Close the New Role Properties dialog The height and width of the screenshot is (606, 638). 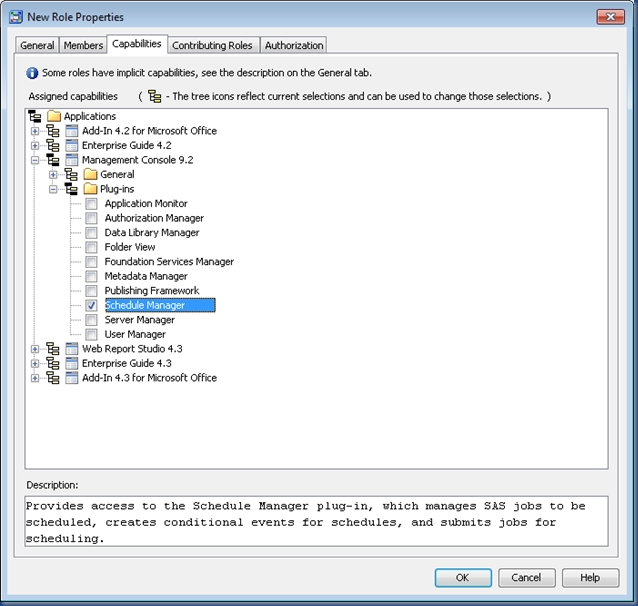click(610, 17)
